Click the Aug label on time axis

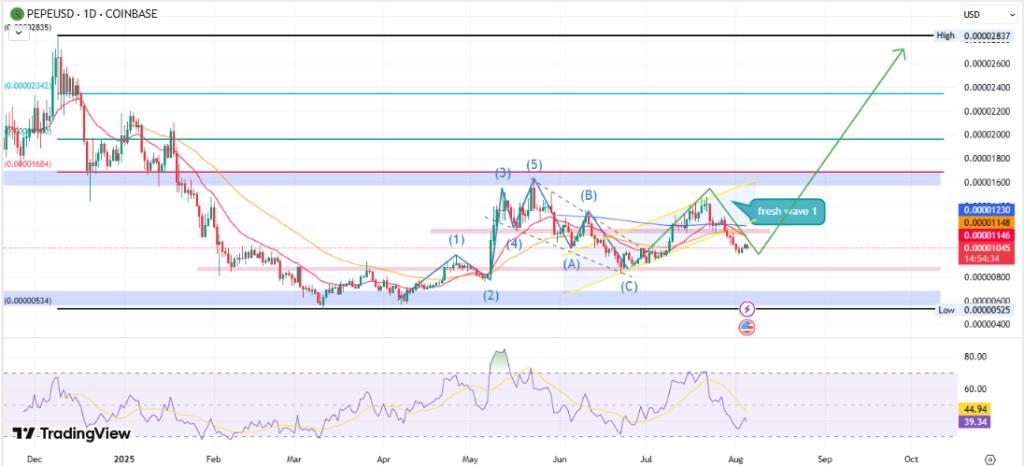tap(737, 459)
